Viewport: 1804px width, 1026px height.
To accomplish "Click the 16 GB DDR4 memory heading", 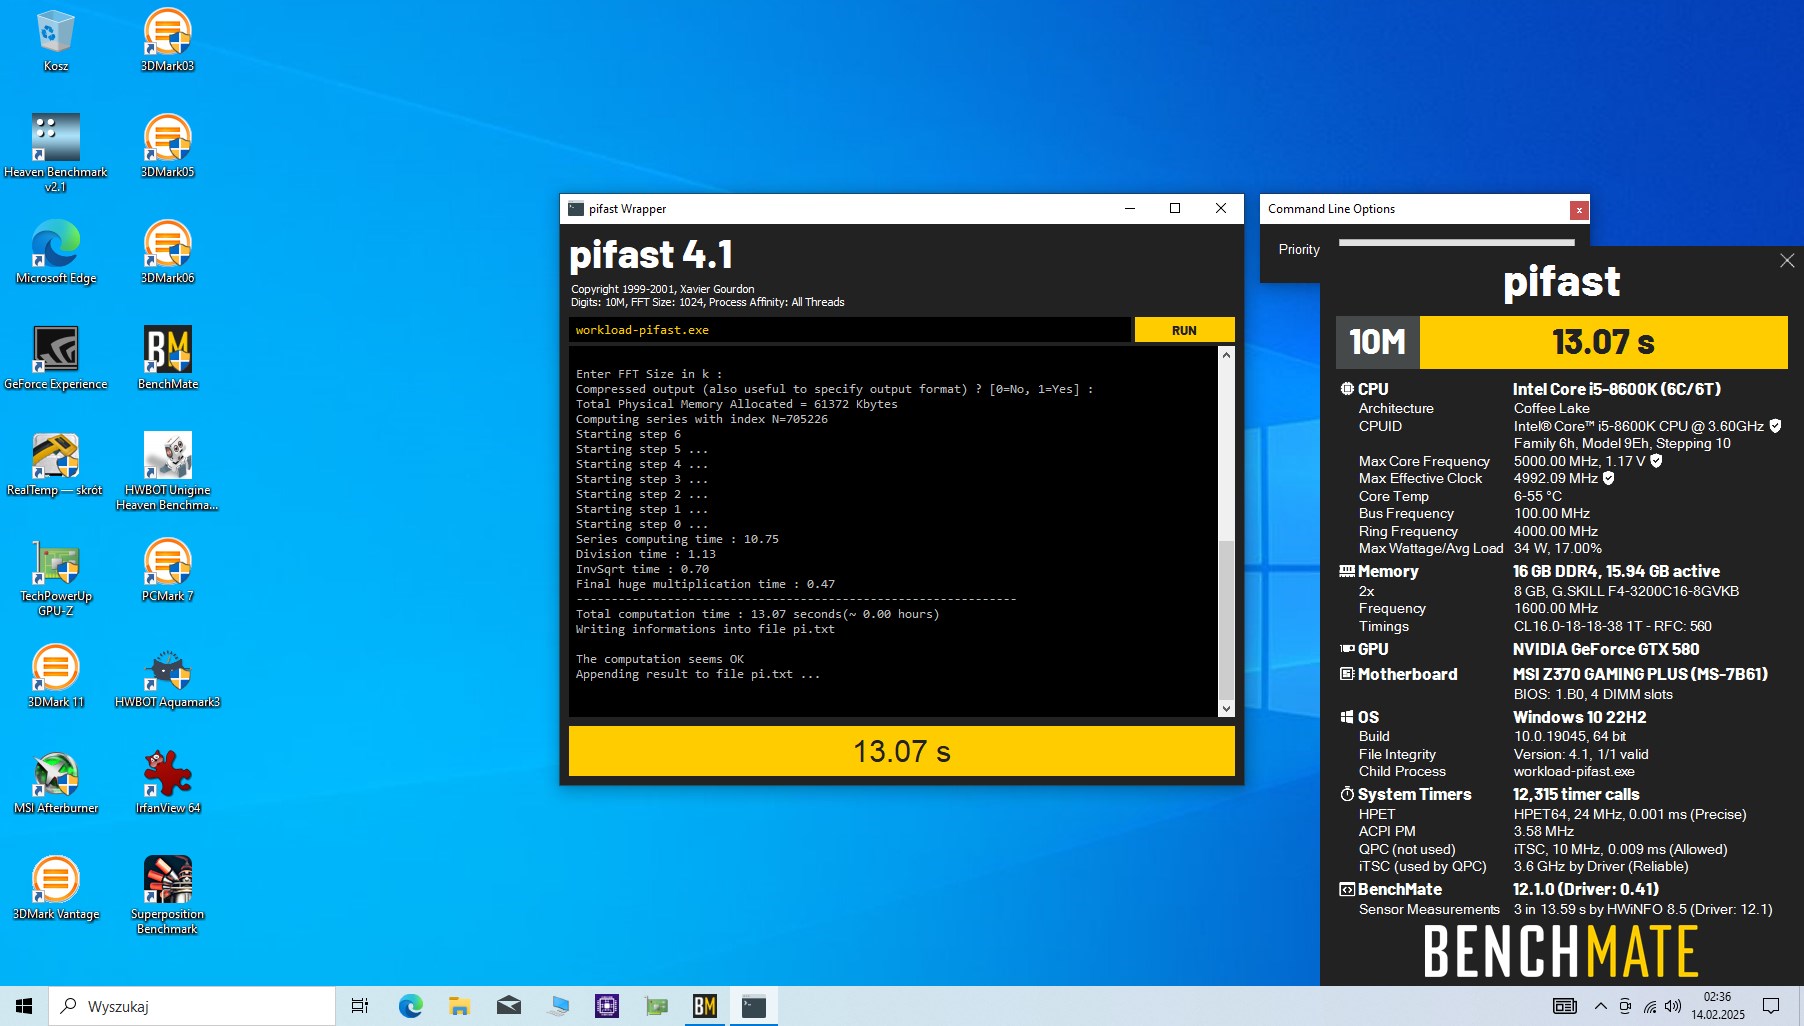I will [x=1616, y=571].
